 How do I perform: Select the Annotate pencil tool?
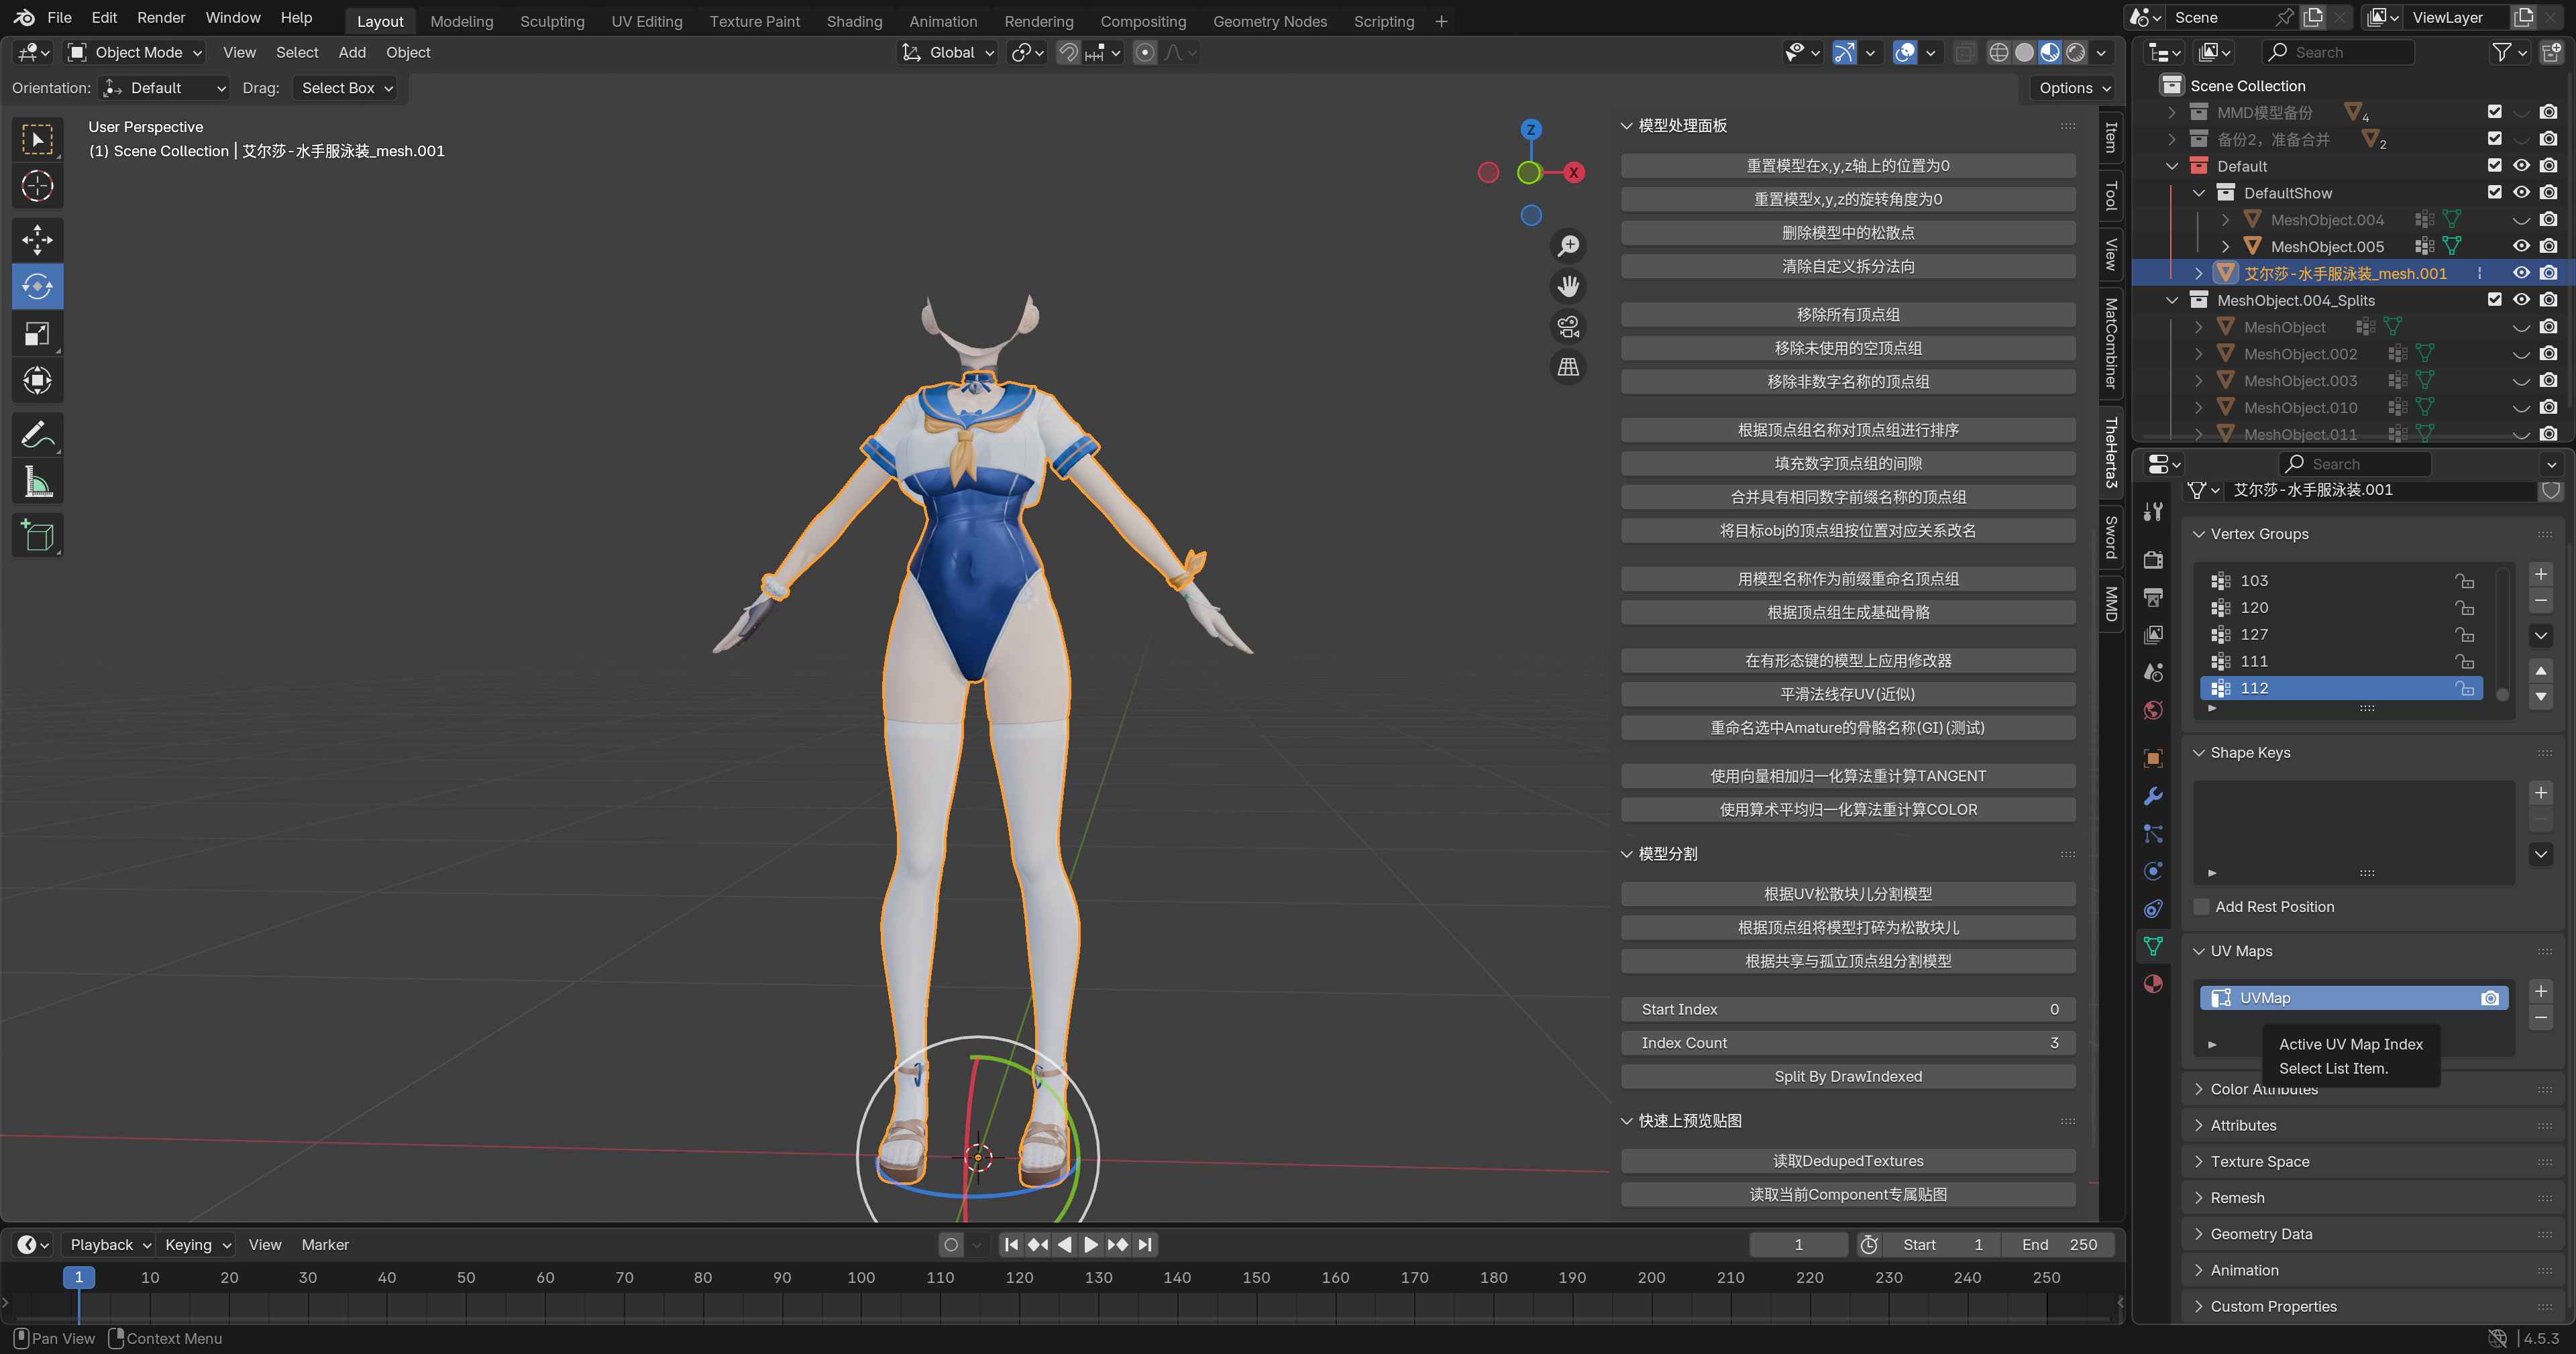37,435
